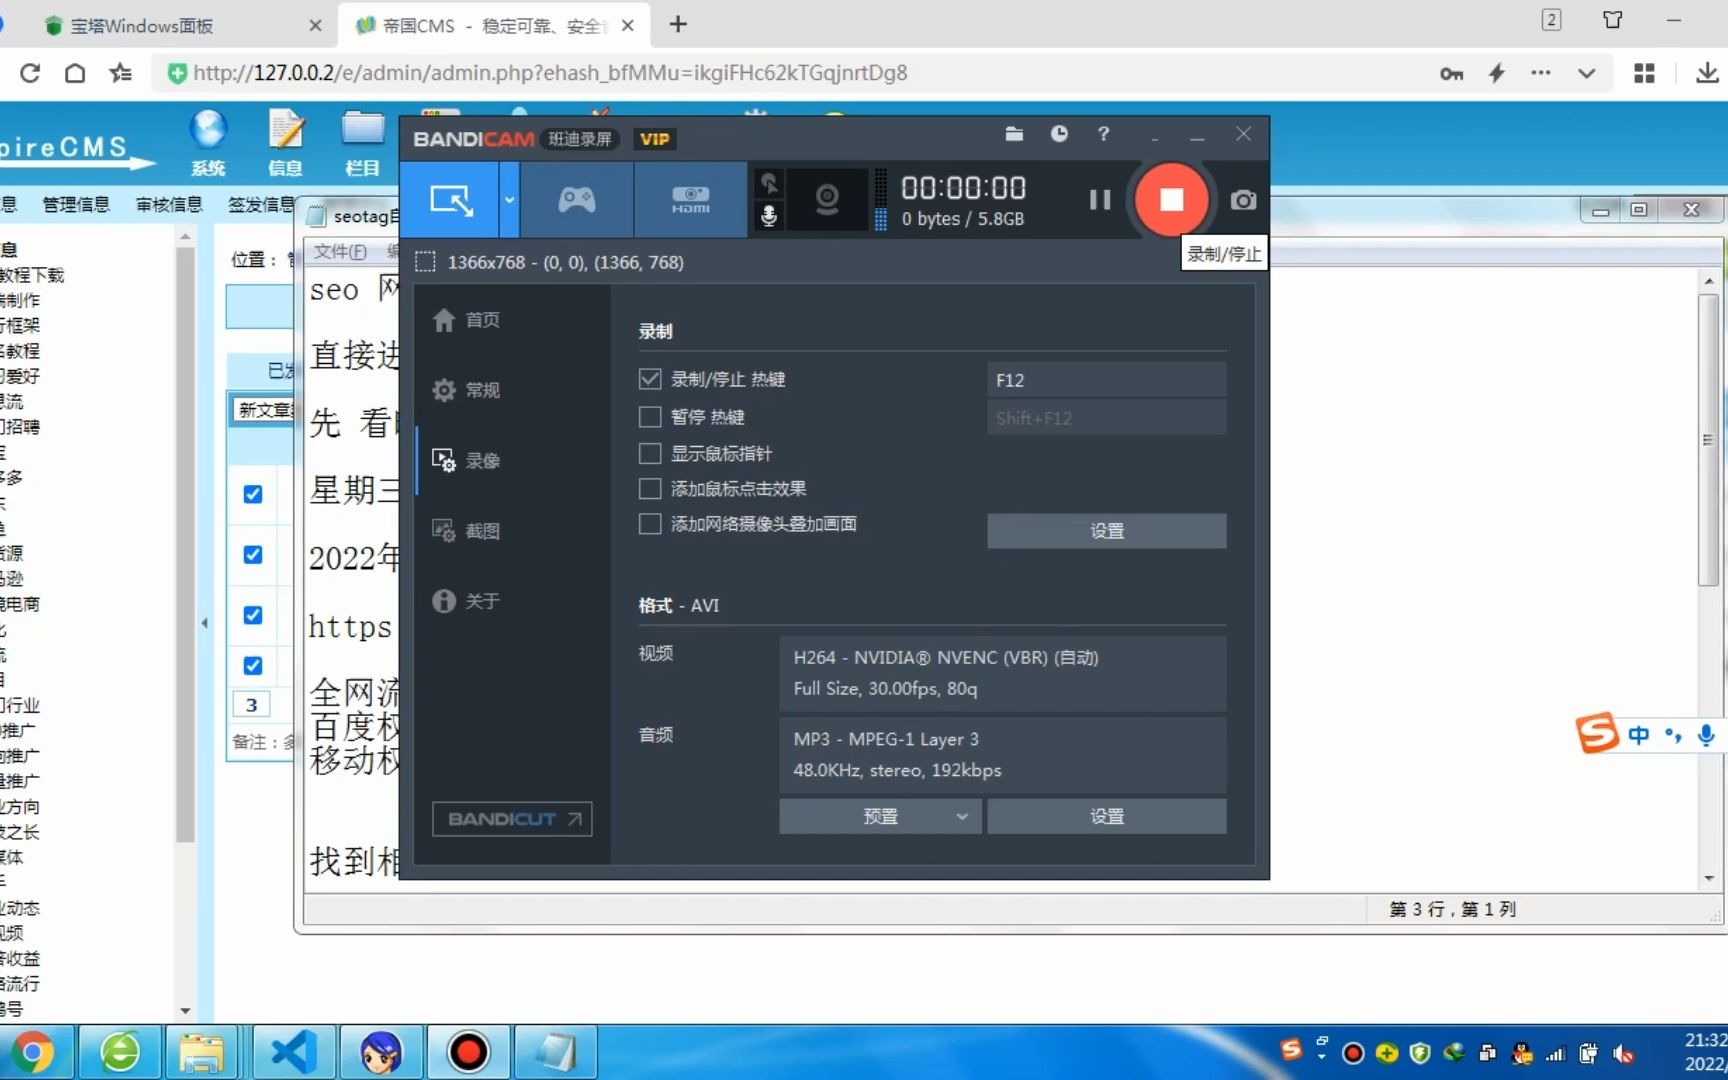Bookmark page with star icon
This screenshot has height=1080, width=1728.
click(x=120, y=73)
